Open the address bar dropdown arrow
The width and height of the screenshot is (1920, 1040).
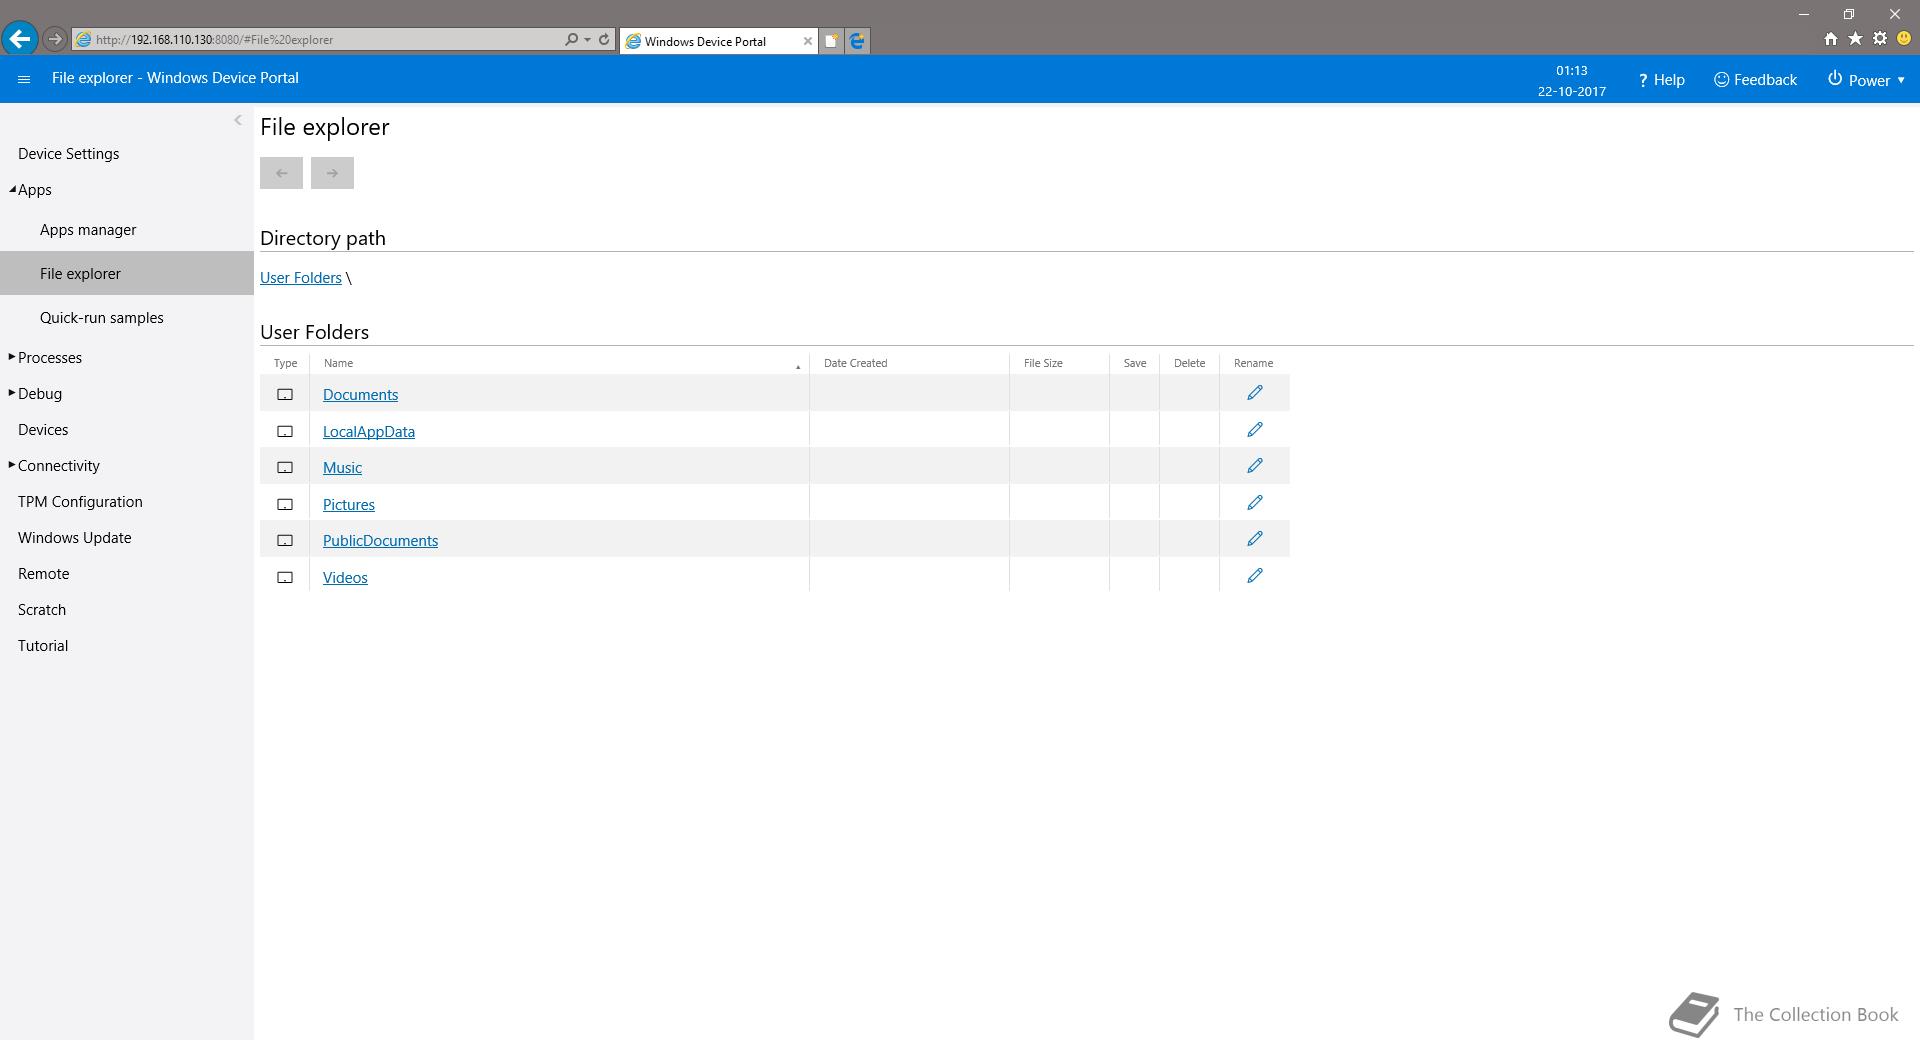587,40
